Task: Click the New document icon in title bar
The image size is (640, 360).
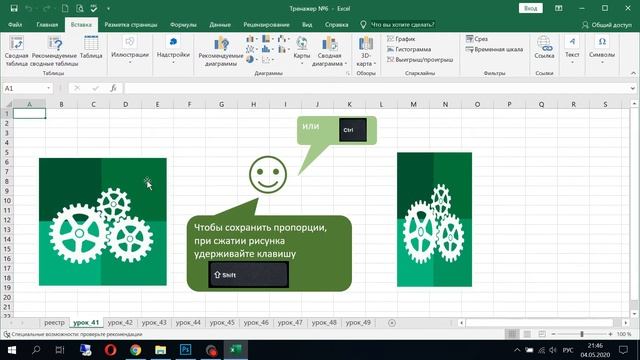Action: pyautogui.click(x=65, y=8)
